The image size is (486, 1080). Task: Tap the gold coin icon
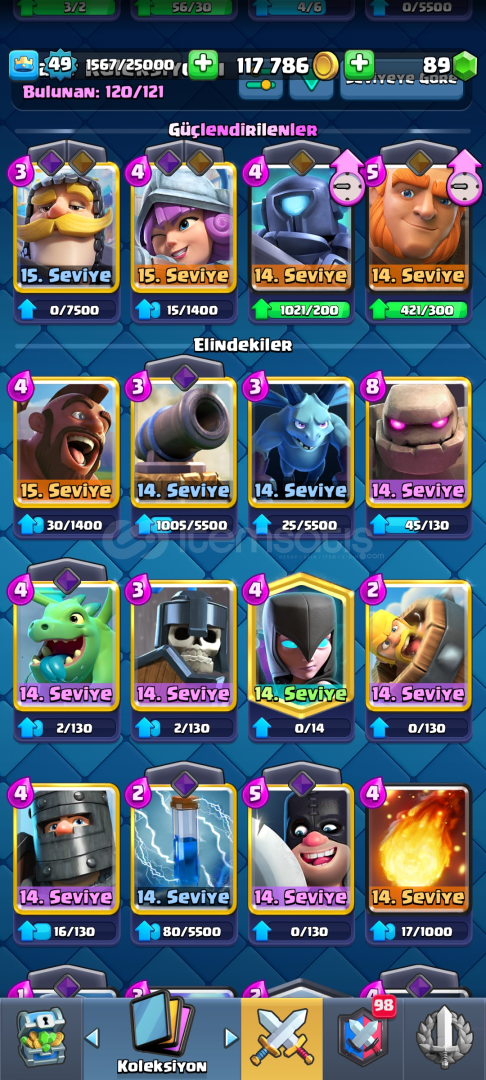[325, 66]
